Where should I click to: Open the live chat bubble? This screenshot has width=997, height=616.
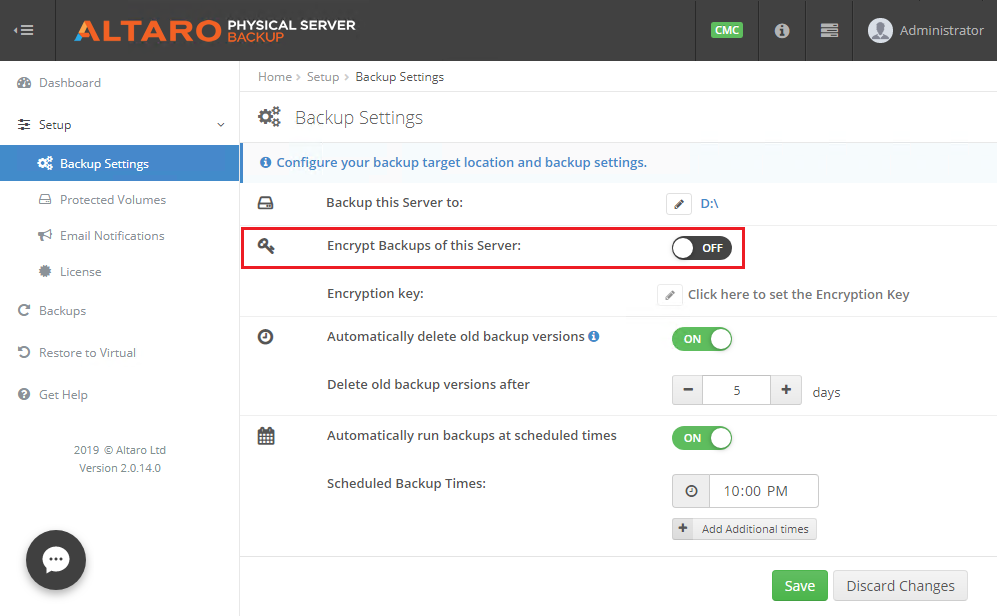click(x=56, y=559)
